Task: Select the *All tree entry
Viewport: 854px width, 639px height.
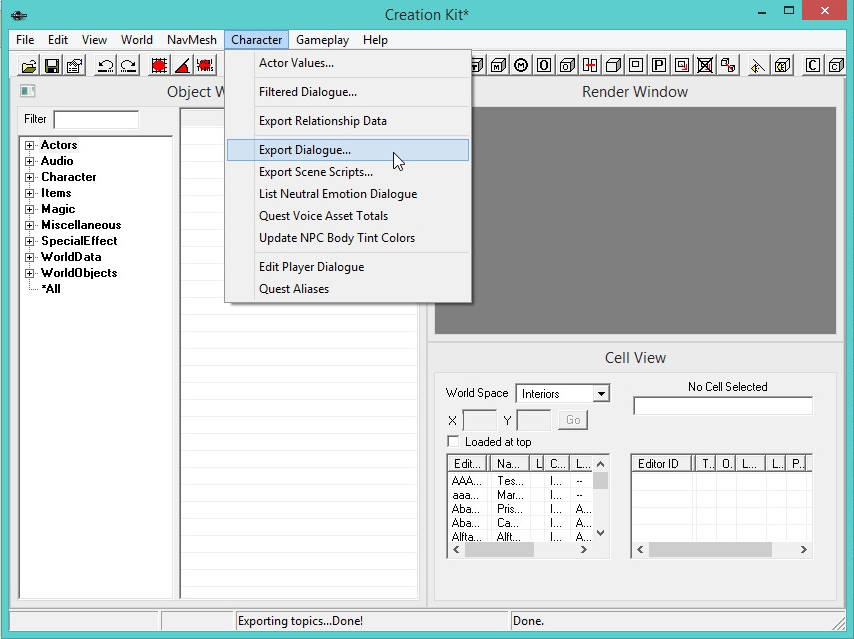Action: point(51,289)
